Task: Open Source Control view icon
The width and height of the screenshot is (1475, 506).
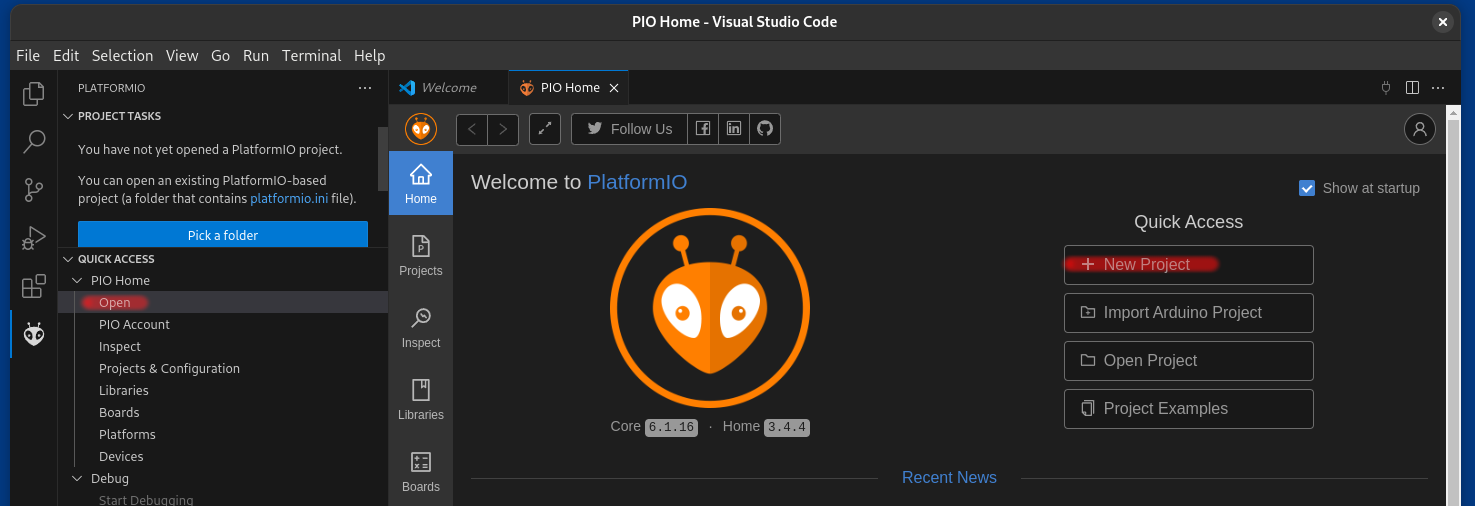Action: pos(34,190)
